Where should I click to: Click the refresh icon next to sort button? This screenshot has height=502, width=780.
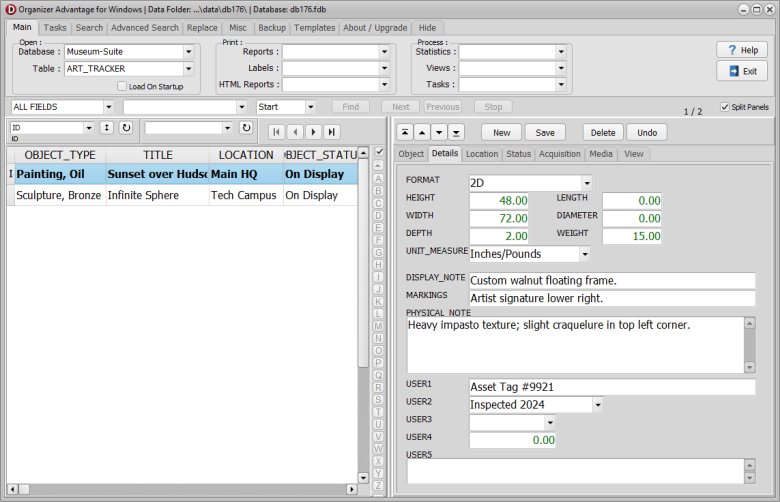click(126, 128)
